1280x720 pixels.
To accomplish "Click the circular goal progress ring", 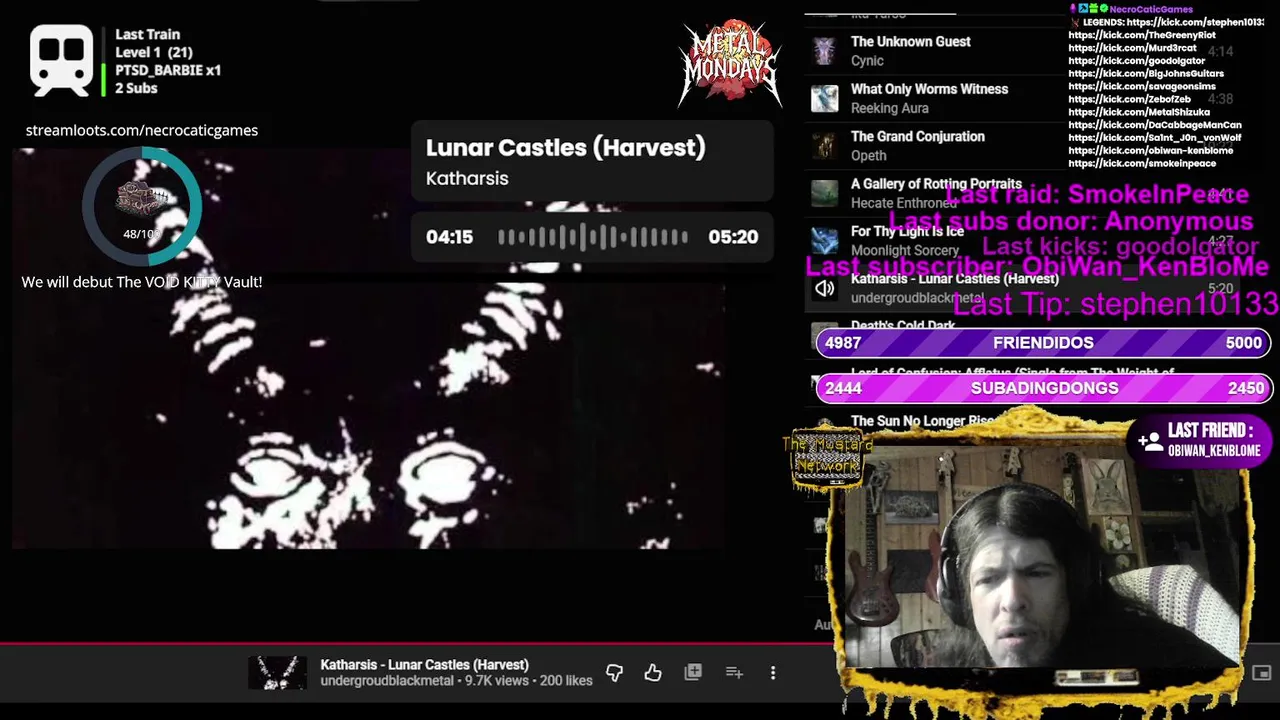I will 142,207.
